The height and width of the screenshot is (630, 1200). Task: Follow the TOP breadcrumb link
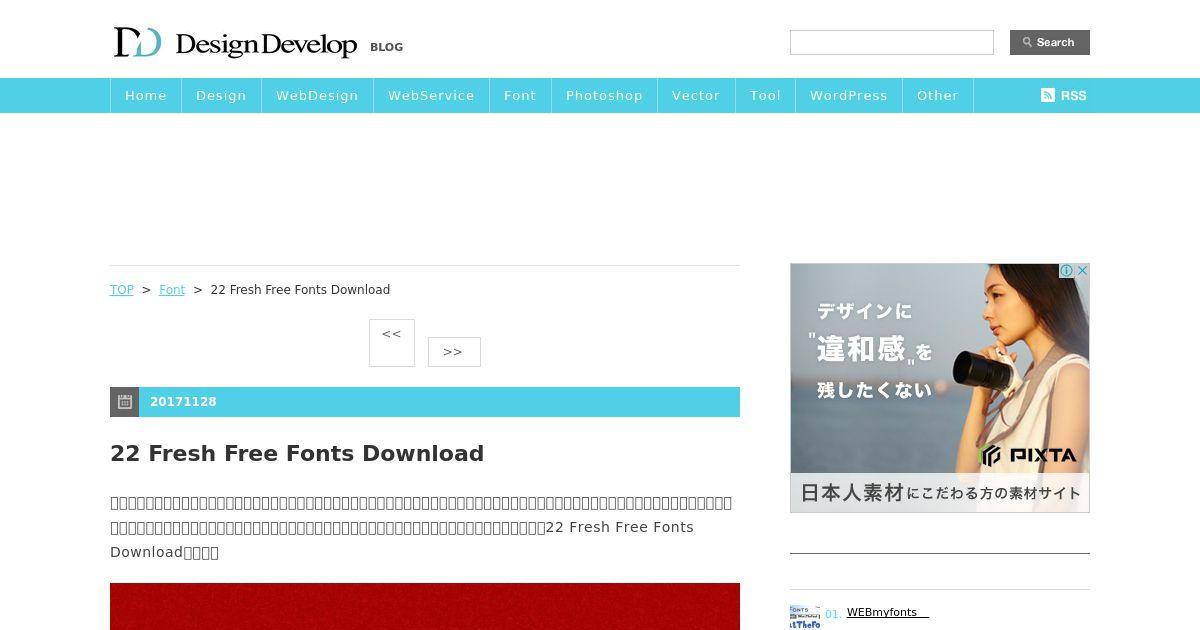pyautogui.click(x=122, y=290)
